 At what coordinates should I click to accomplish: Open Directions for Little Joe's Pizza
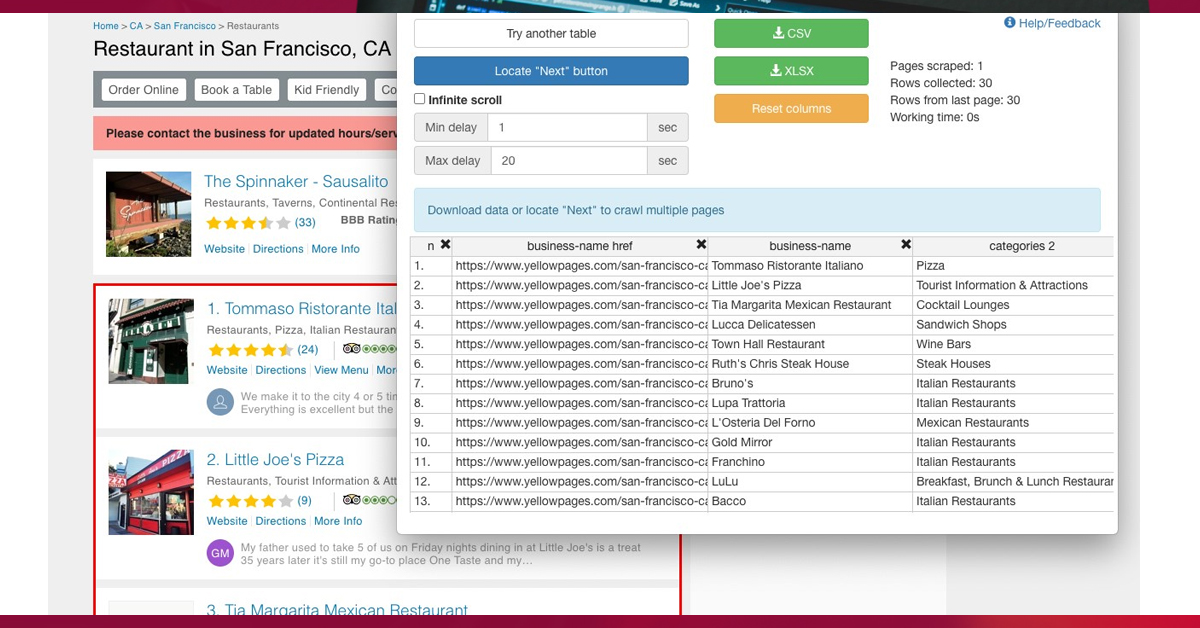pos(281,521)
